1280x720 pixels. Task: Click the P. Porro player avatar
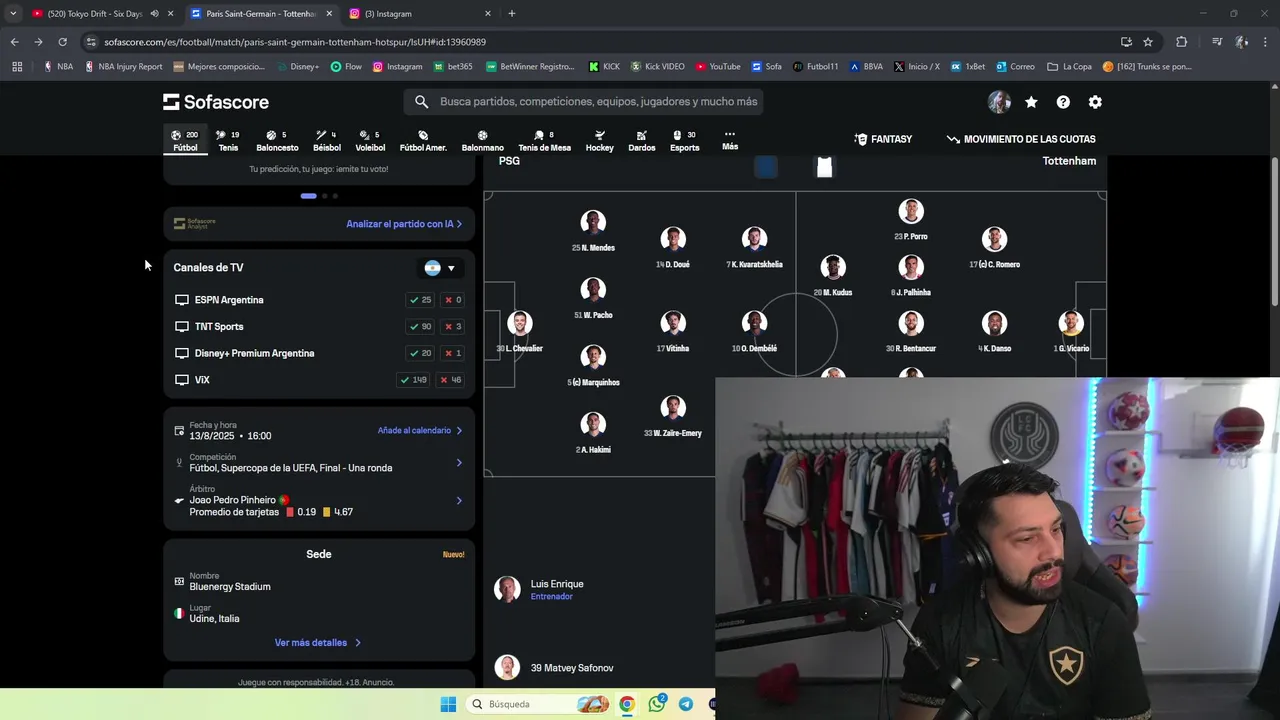coord(911,211)
